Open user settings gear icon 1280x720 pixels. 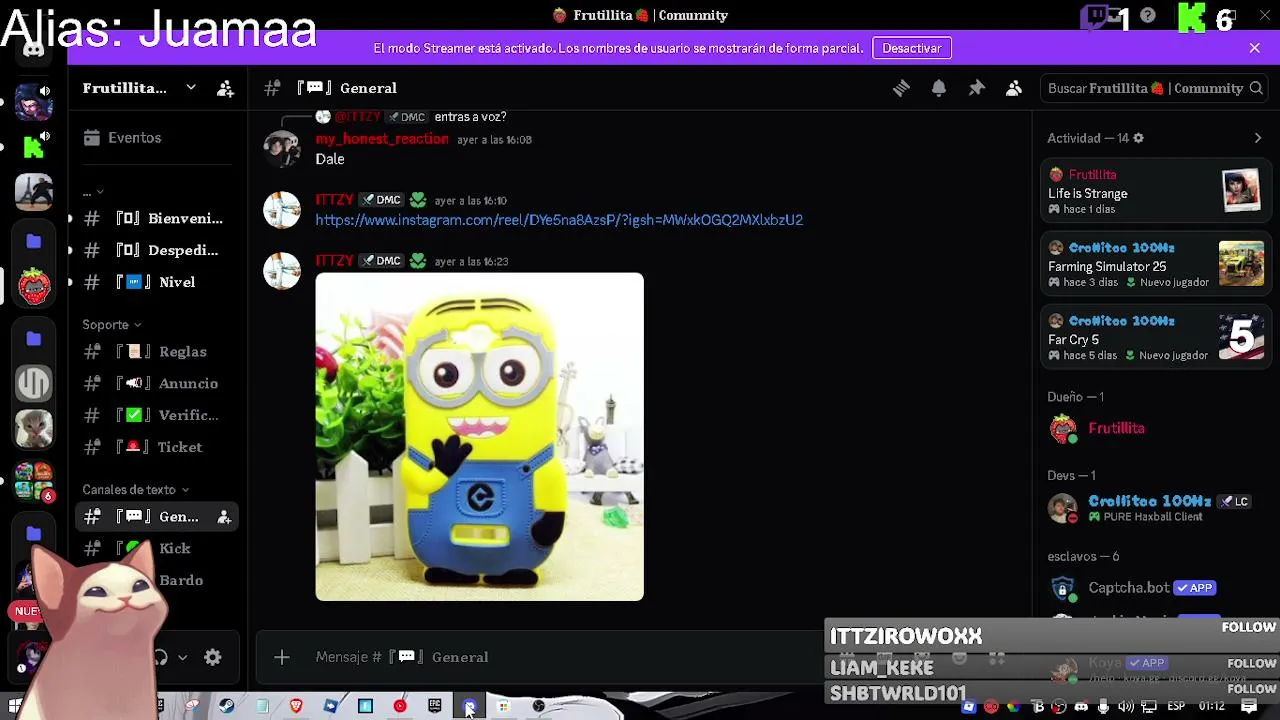pyautogui.click(x=213, y=657)
